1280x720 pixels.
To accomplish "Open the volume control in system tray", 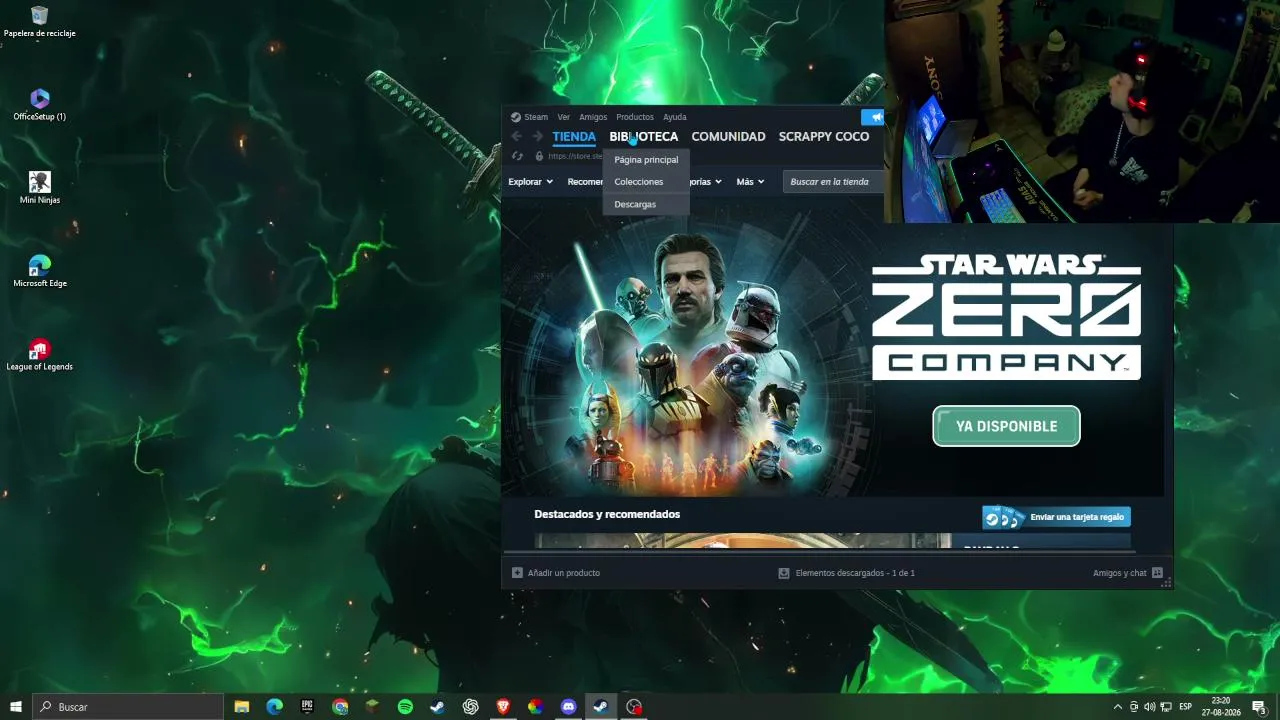I will pyautogui.click(x=1150, y=707).
